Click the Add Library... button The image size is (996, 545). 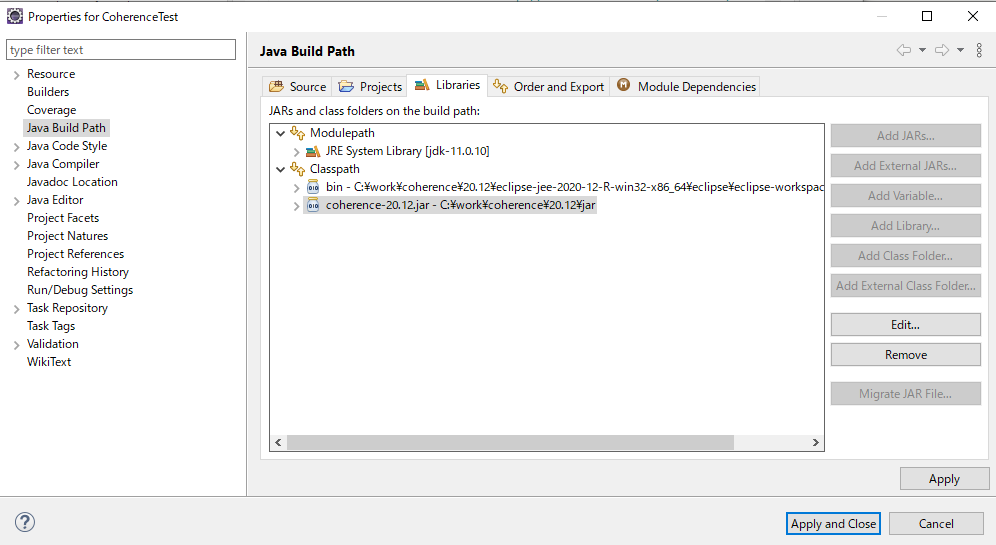point(905,225)
